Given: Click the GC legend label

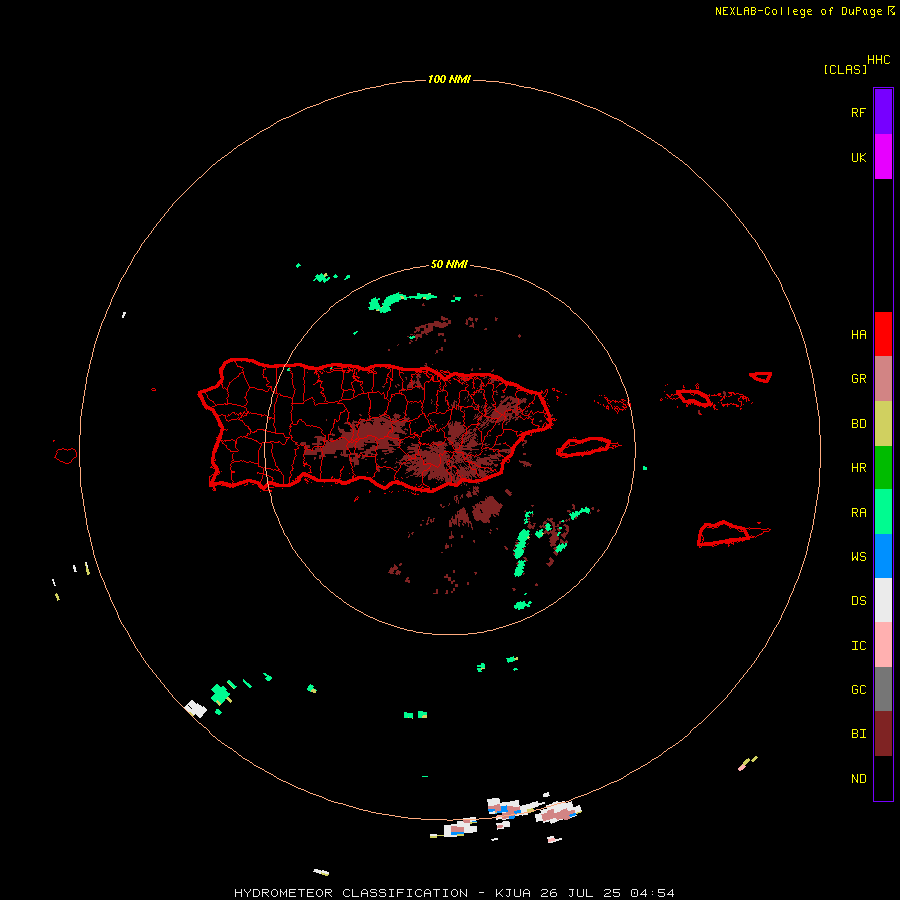Looking at the screenshot, I should (859, 690).
